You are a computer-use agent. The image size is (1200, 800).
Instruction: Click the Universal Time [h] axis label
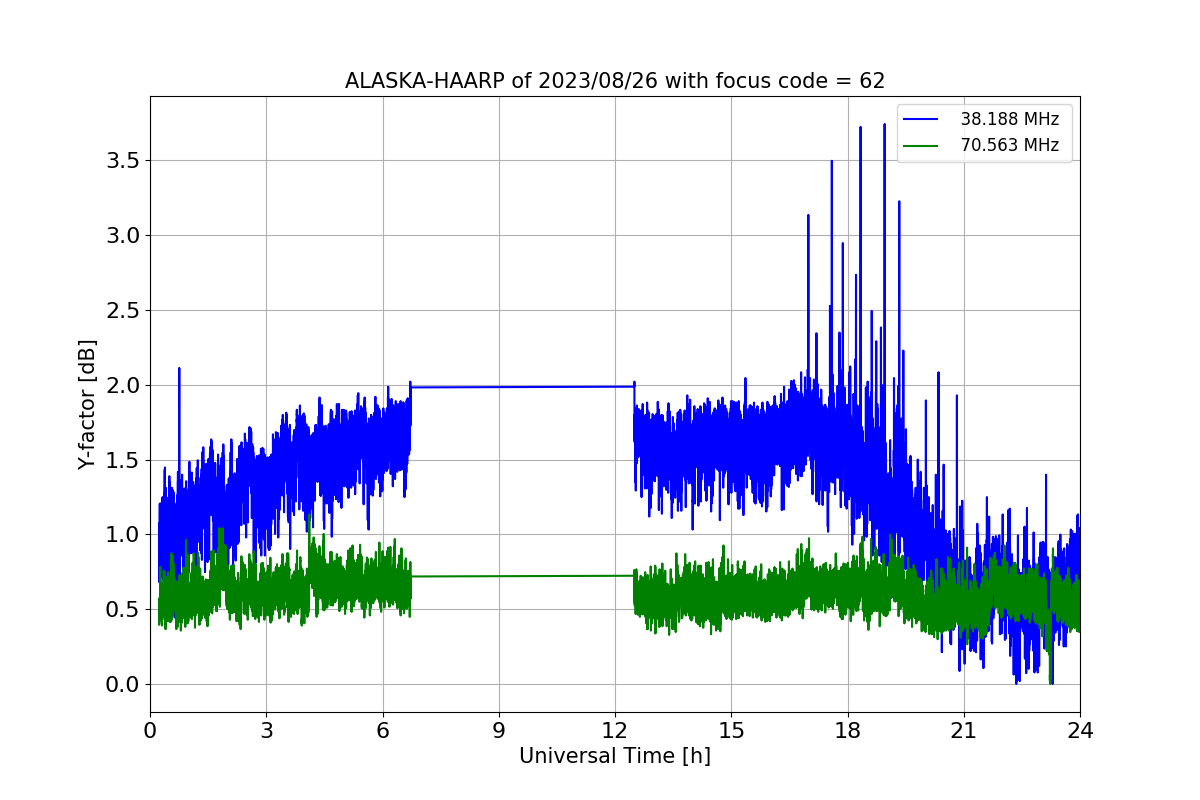coord(615,756)
